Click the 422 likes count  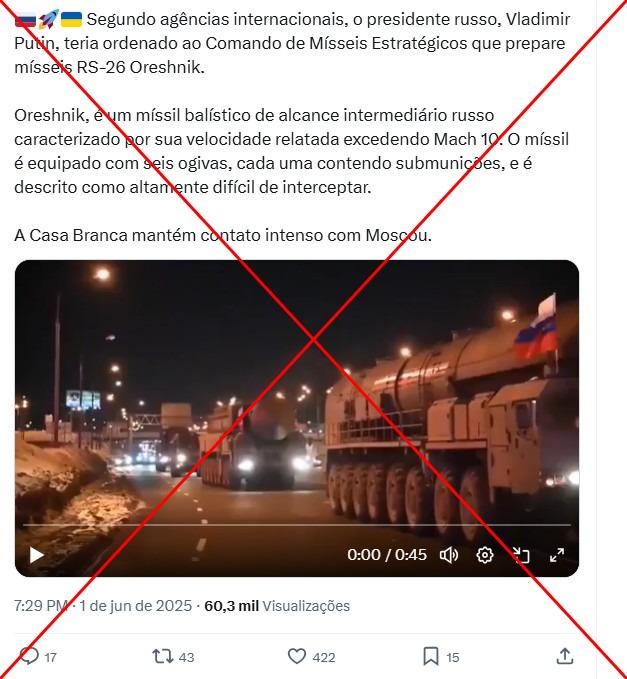(x=324, y=657)
